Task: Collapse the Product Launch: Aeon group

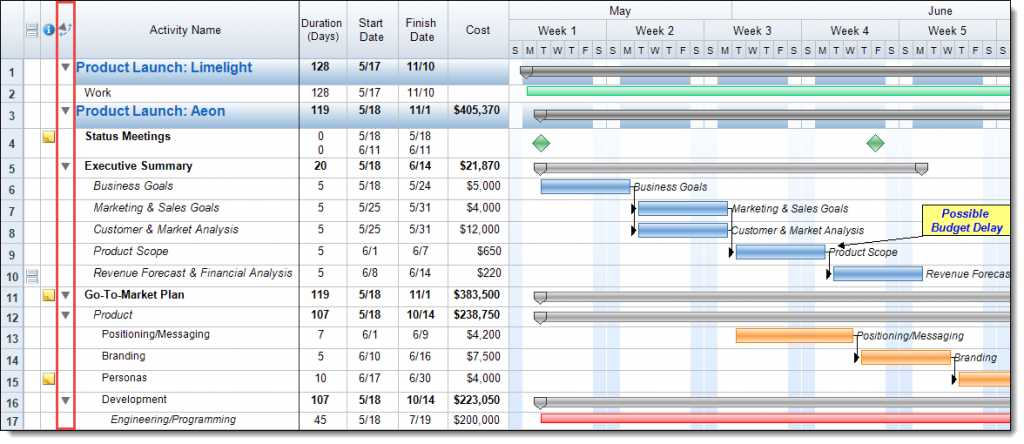Action: 66,111
